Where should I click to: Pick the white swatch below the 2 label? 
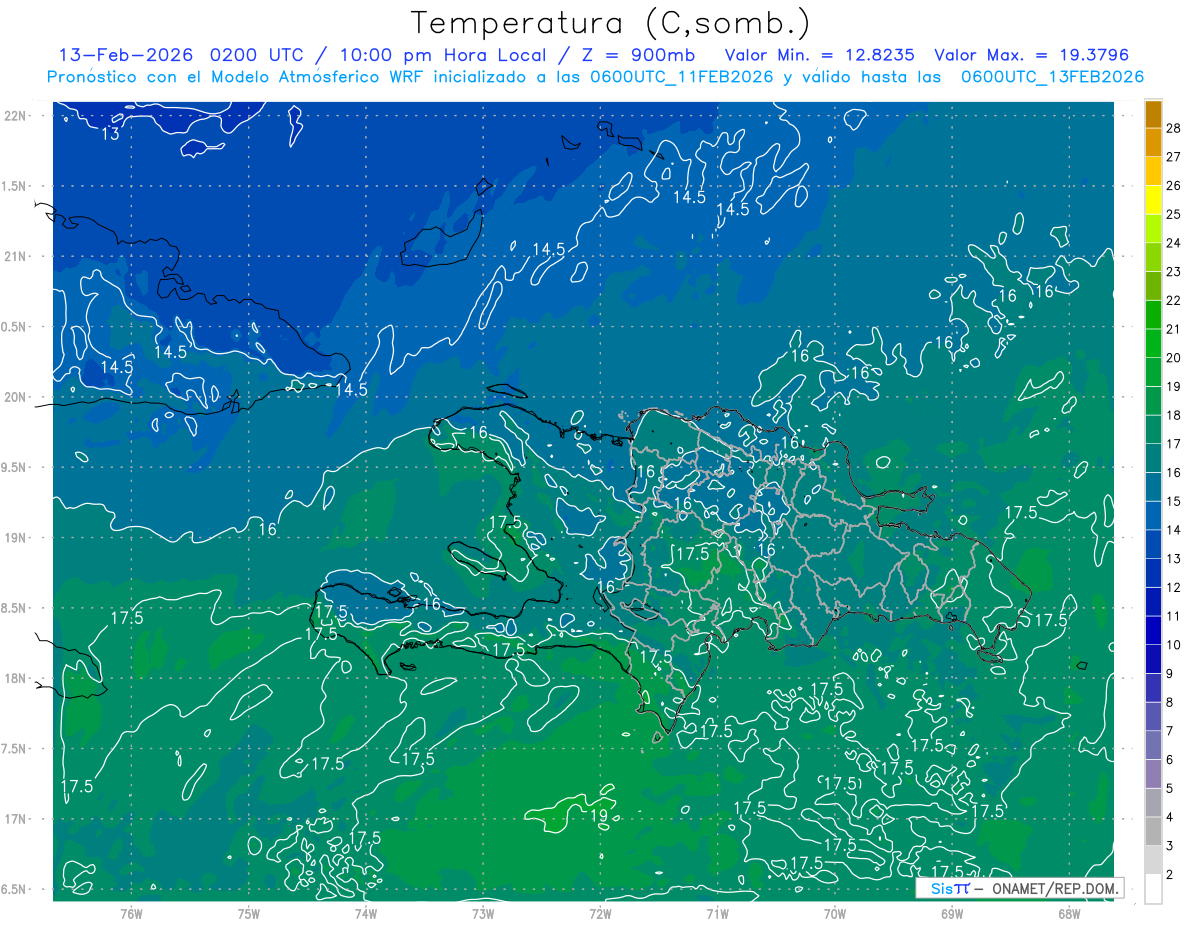click(x=1153, y=889)
